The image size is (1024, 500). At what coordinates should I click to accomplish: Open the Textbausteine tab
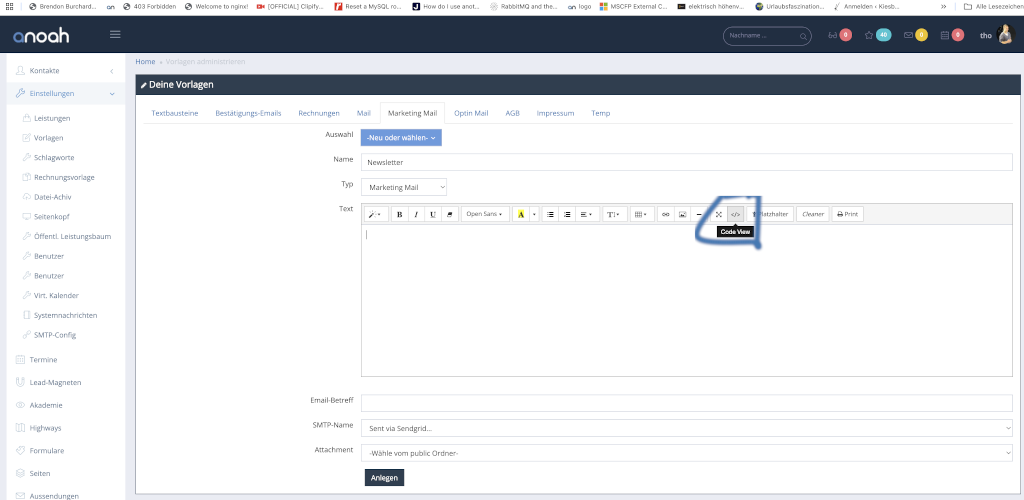(175, 113)
